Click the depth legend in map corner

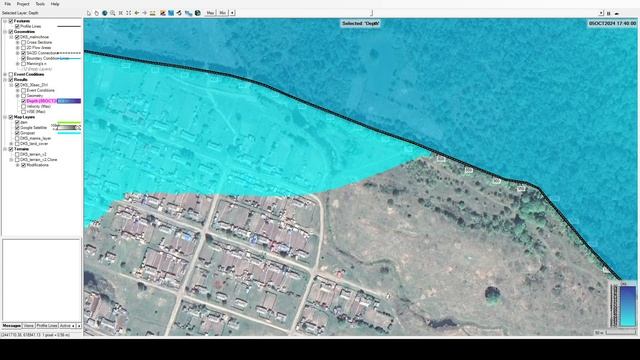[622, 304]
